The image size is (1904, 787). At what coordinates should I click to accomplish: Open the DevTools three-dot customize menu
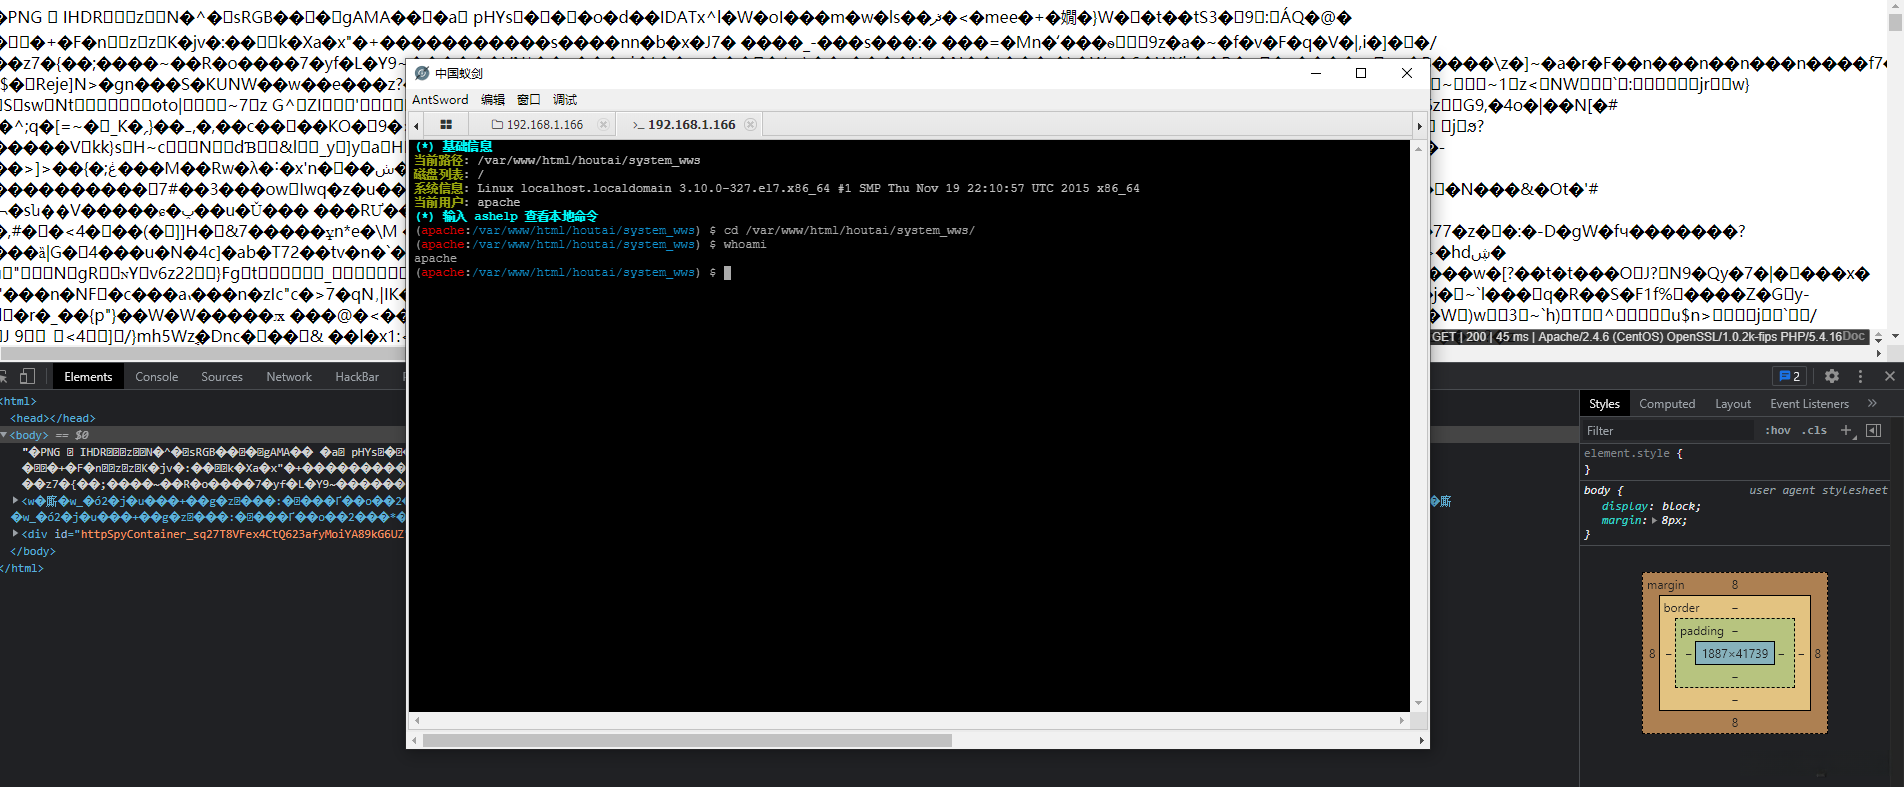[x=1860, y=376]
